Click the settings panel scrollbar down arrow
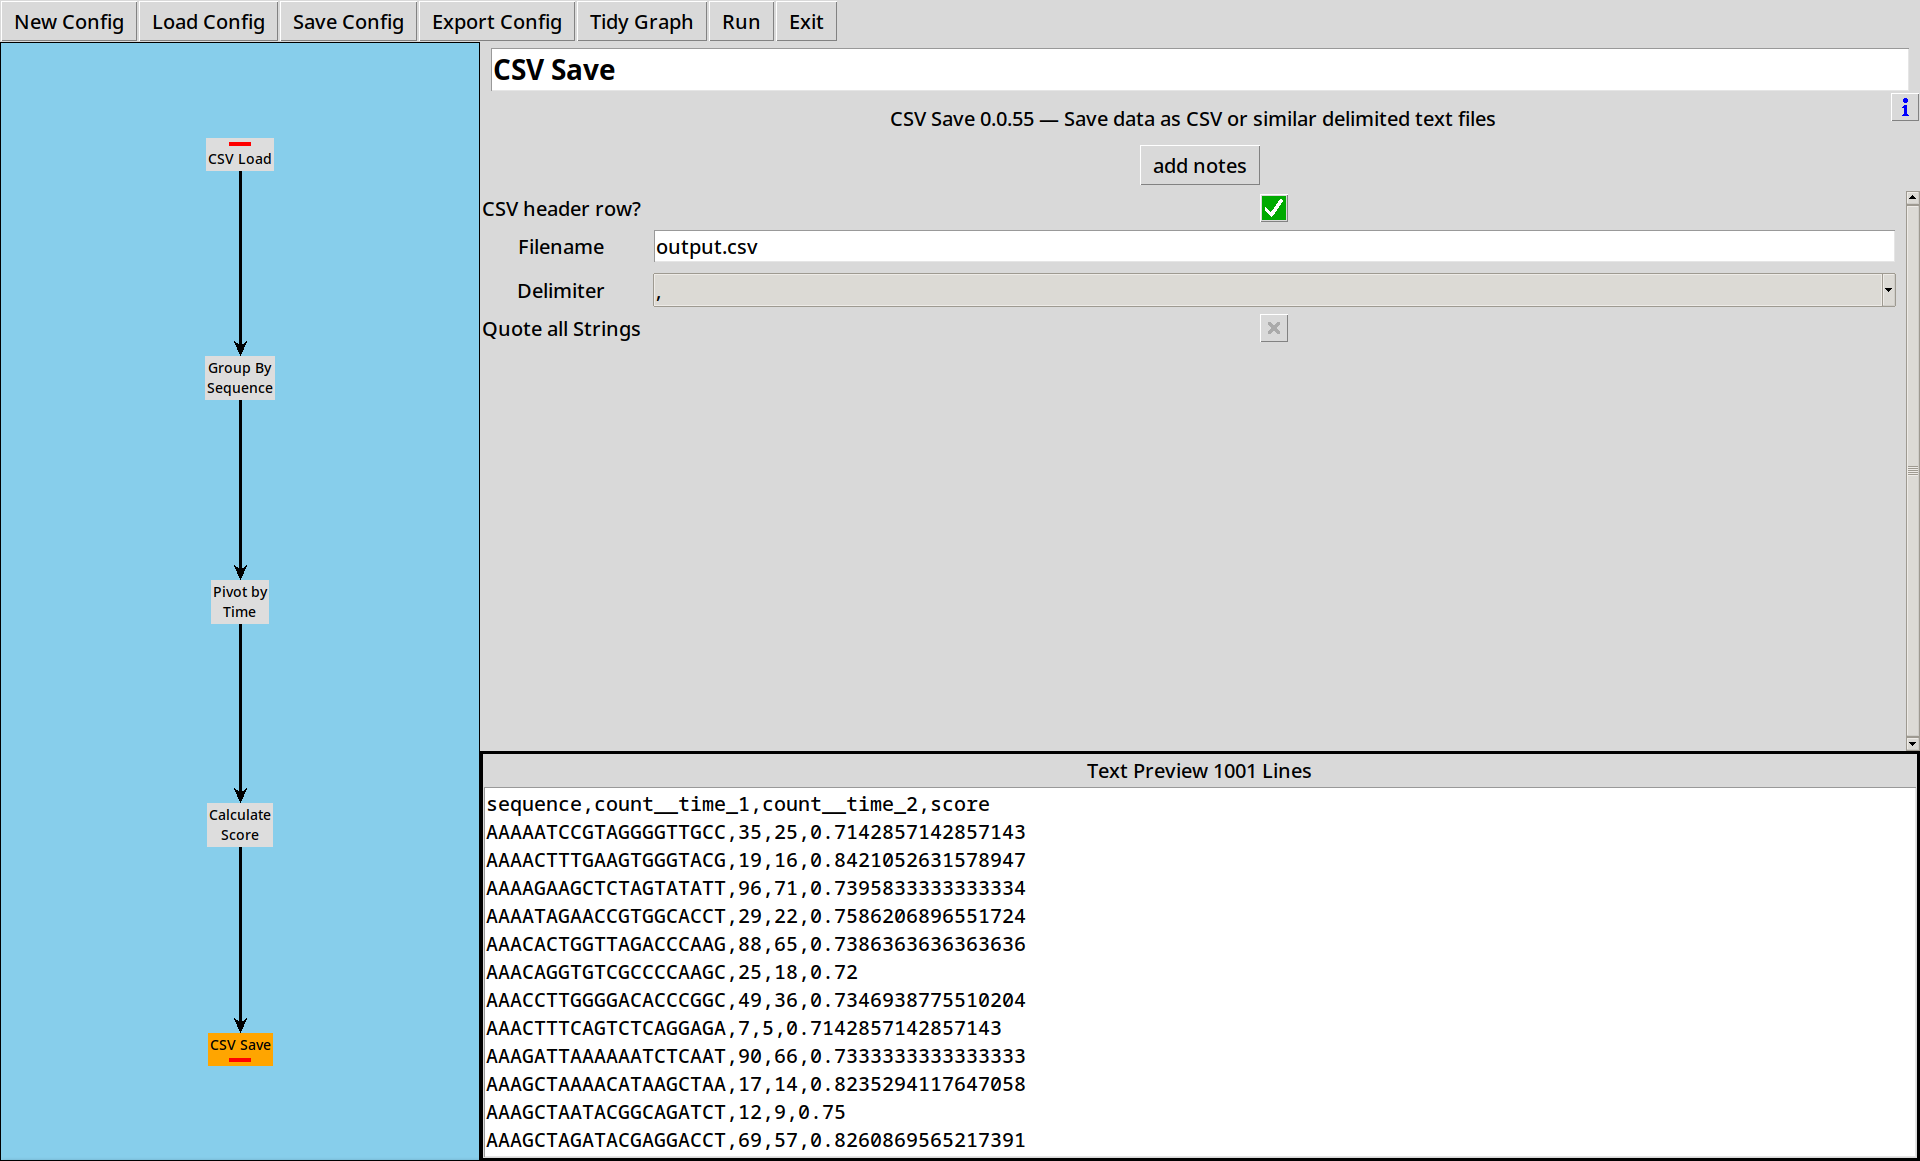 (x=1912, y=743)
